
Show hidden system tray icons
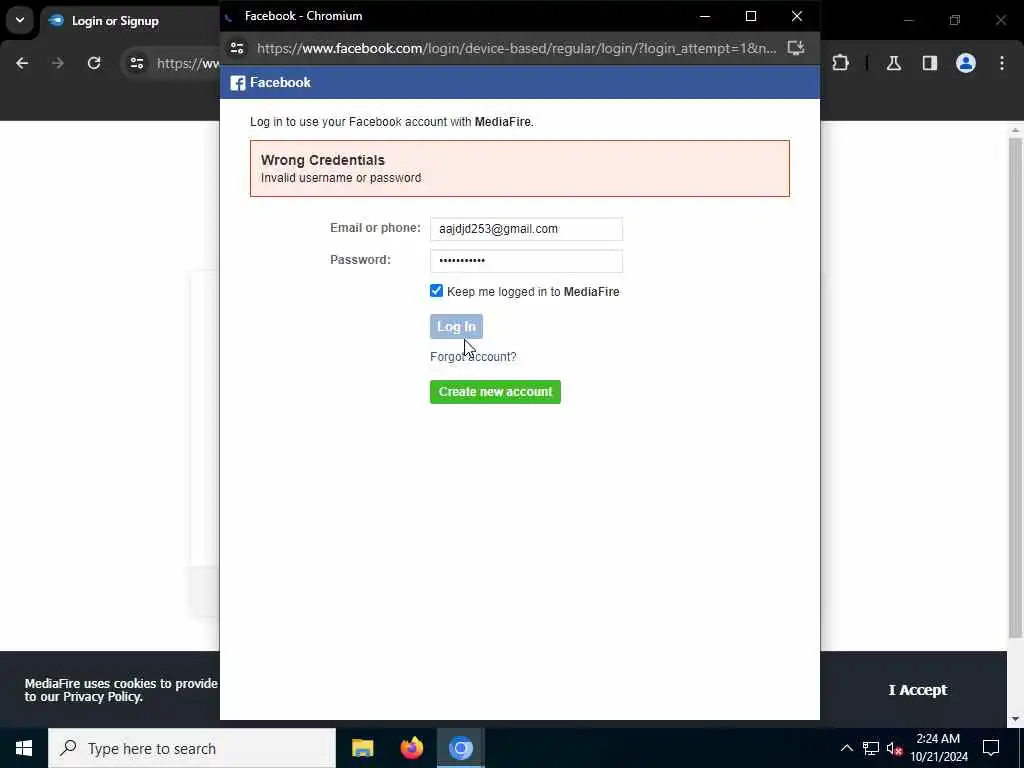pos(846,748)
